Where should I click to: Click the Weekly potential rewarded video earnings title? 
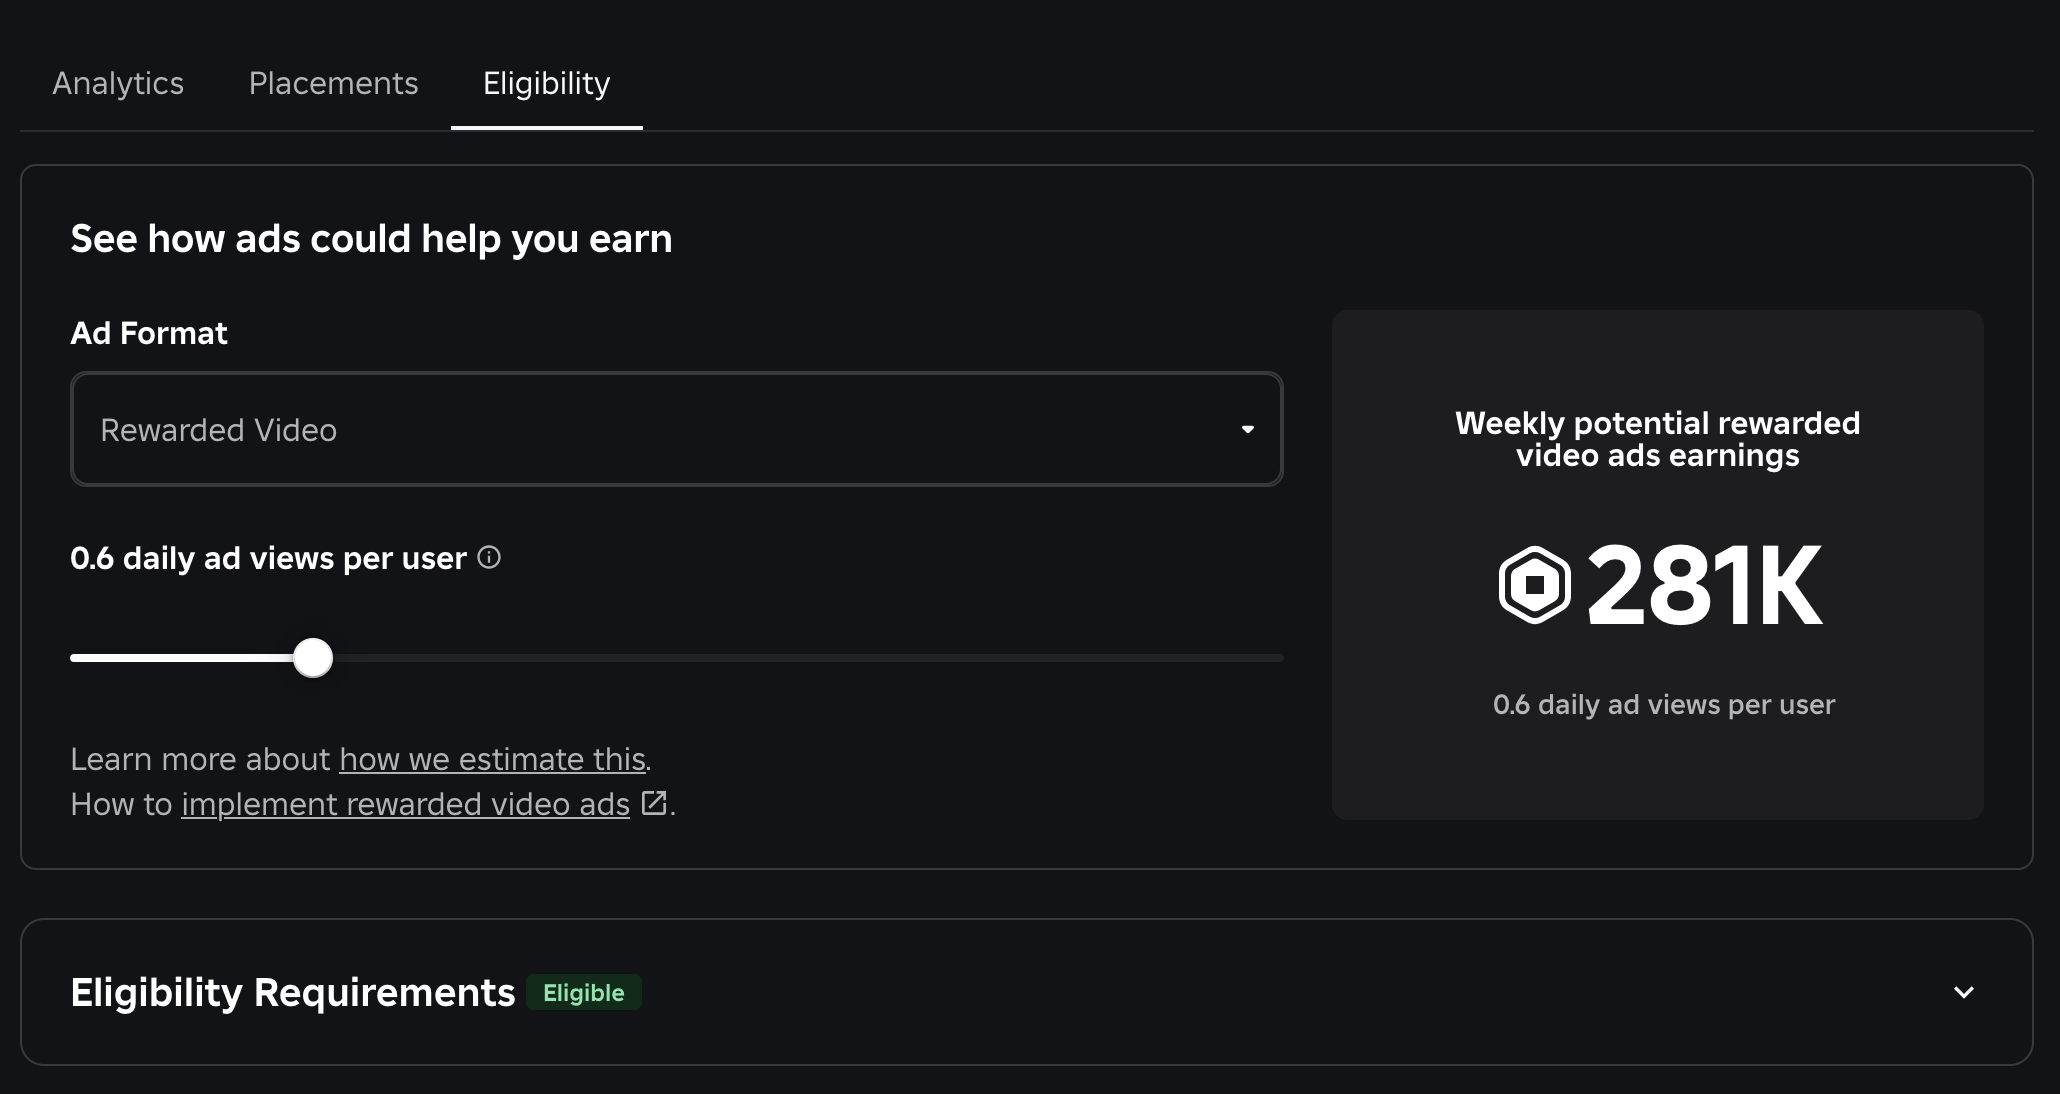(1657, 439)
